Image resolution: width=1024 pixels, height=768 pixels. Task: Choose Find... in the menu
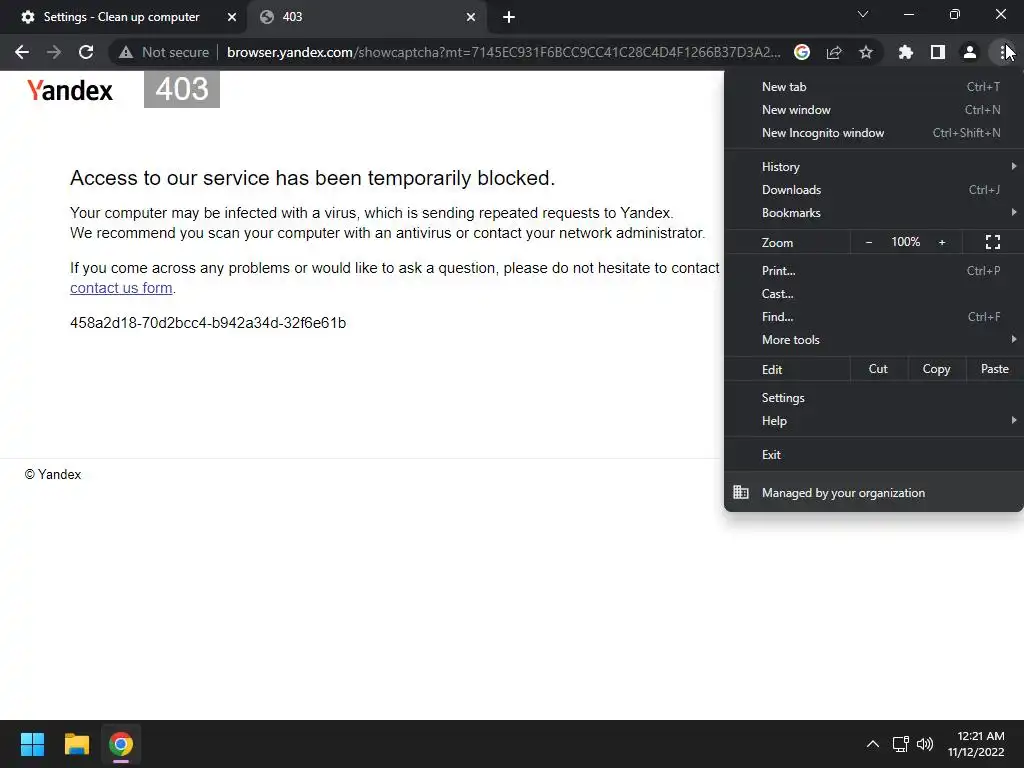874,316
